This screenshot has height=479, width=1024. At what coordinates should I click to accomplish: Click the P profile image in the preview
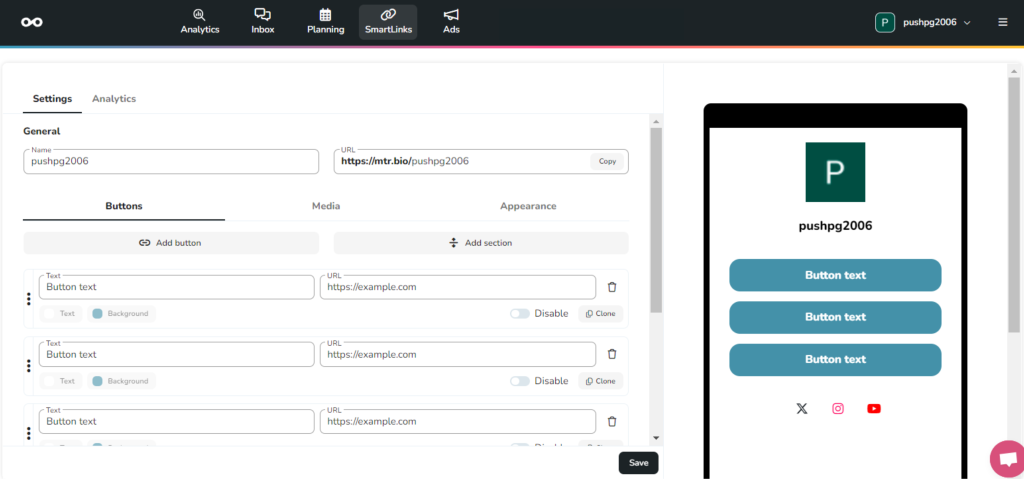pos(835,172)
